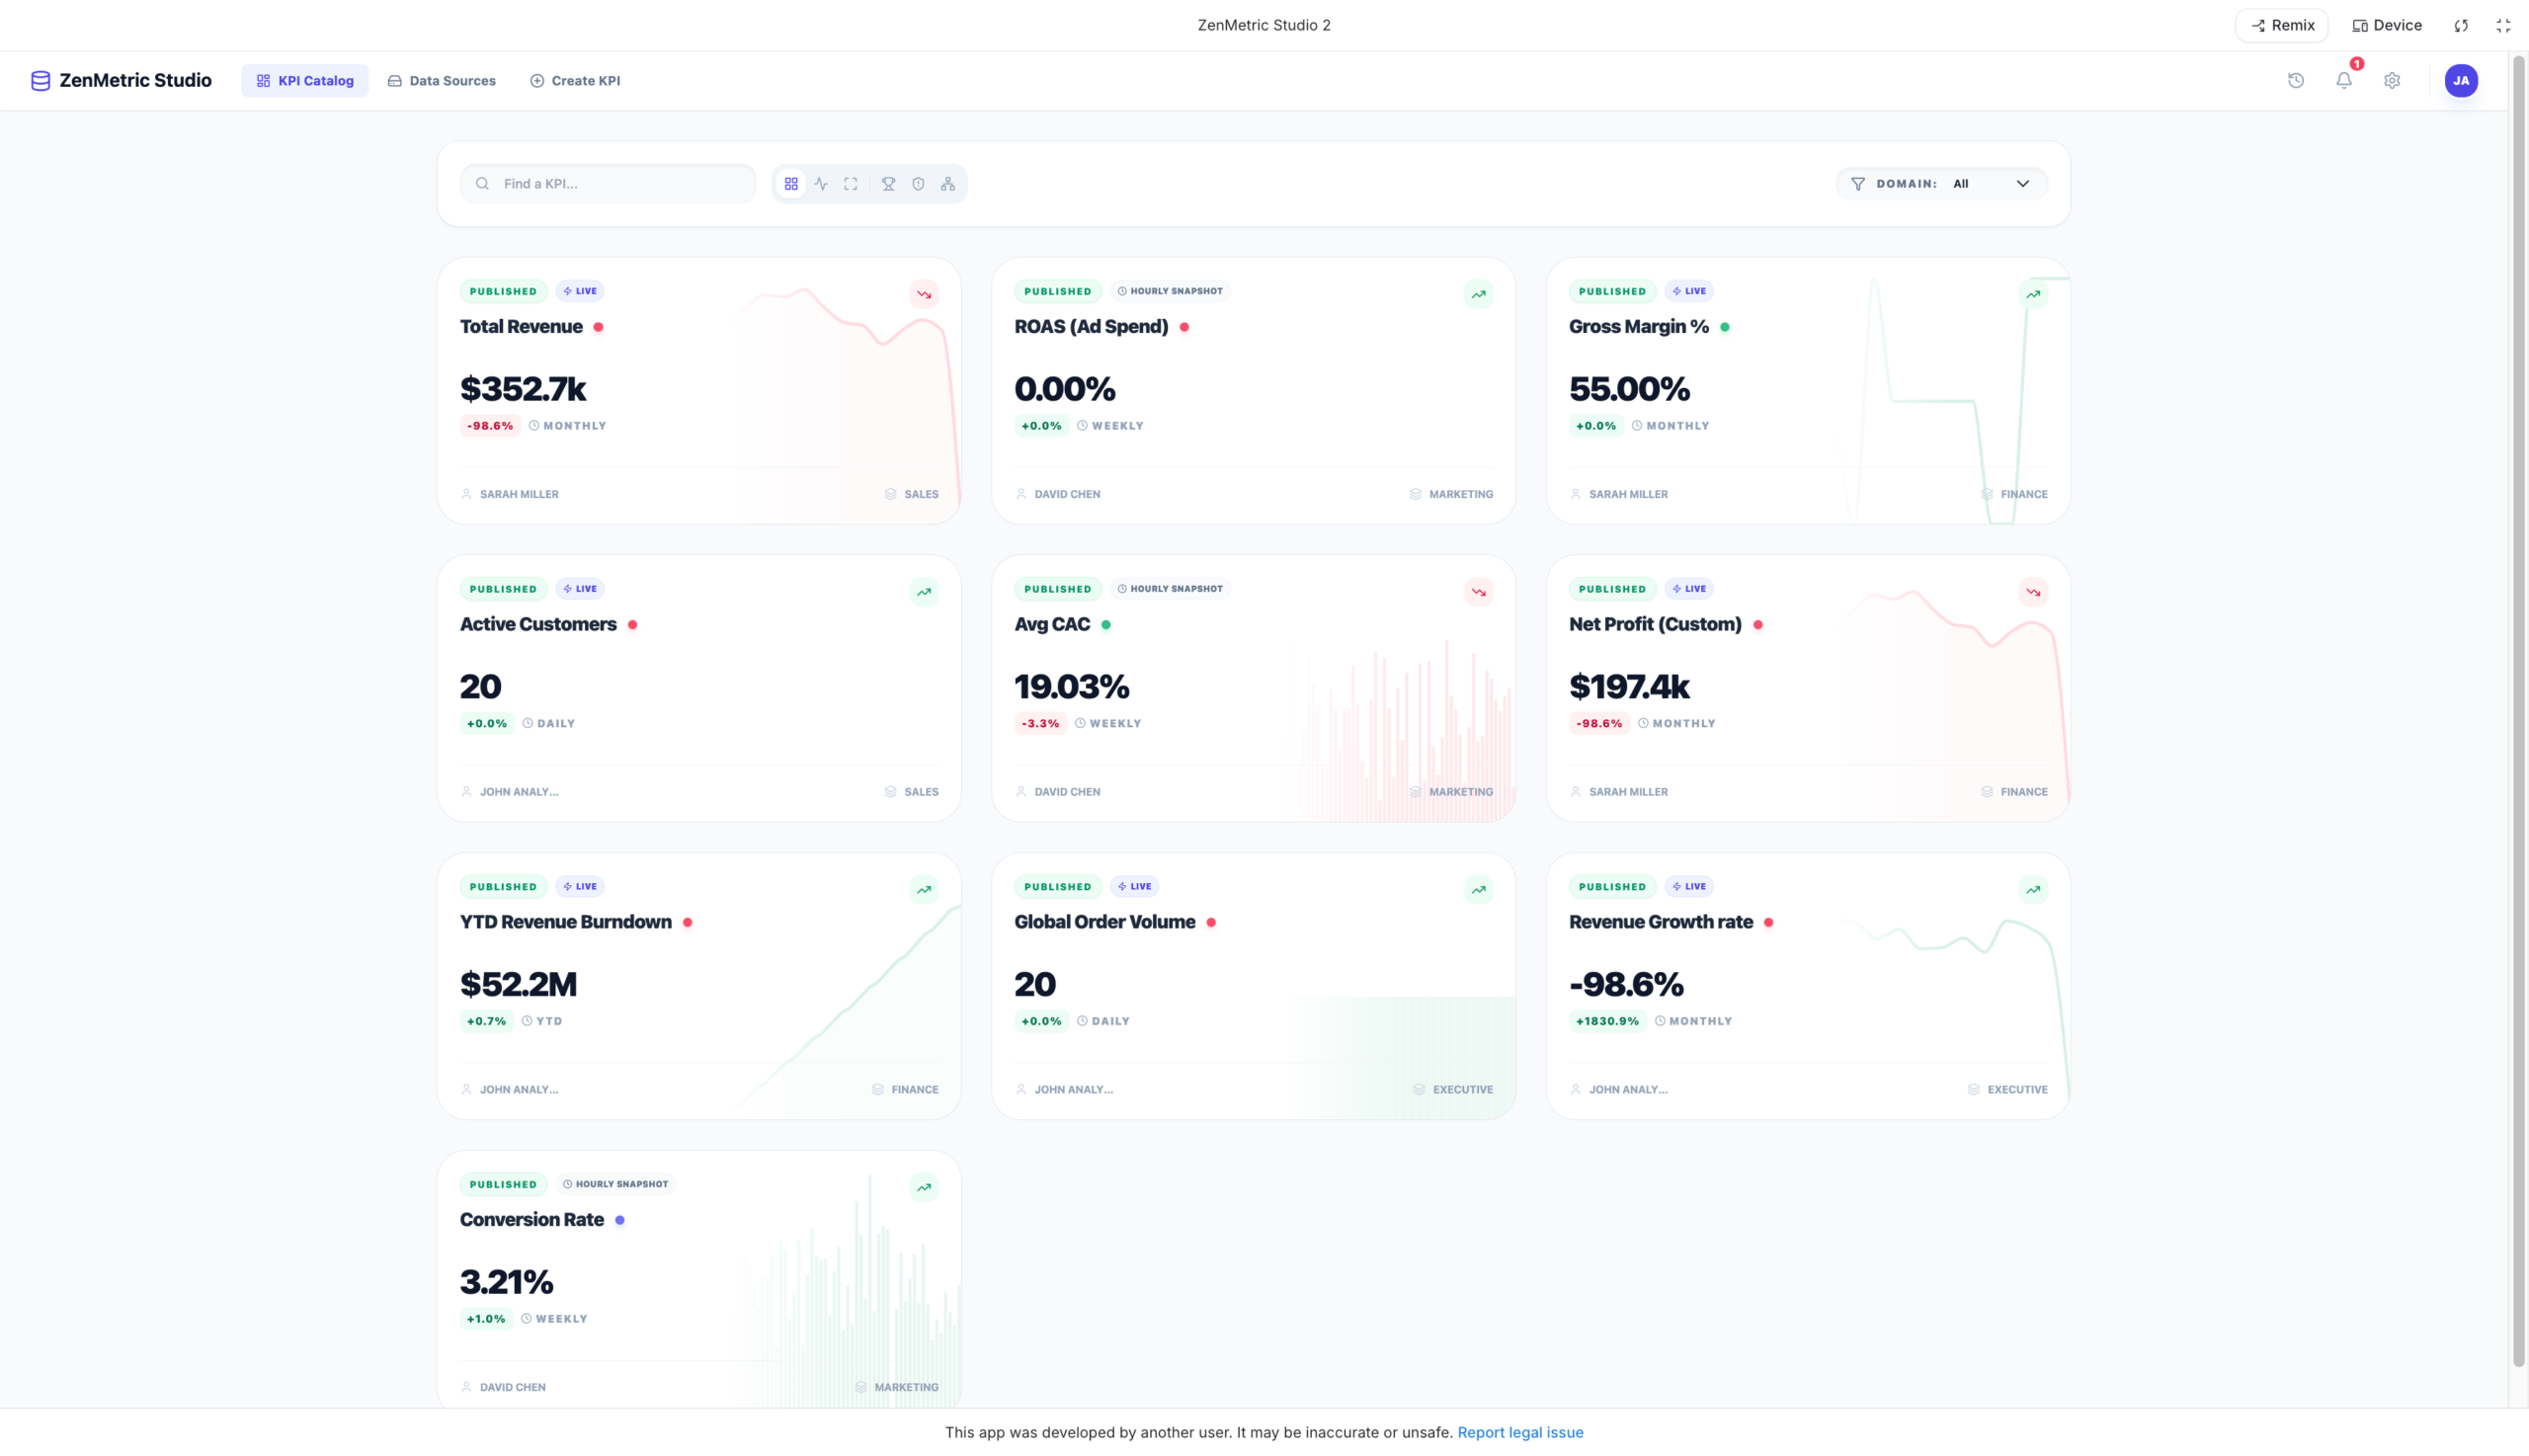Screen dimensions: 2529x1456
Task: Open the settings gear icon
Action: pyautogui.click(x=2391, y=81)
